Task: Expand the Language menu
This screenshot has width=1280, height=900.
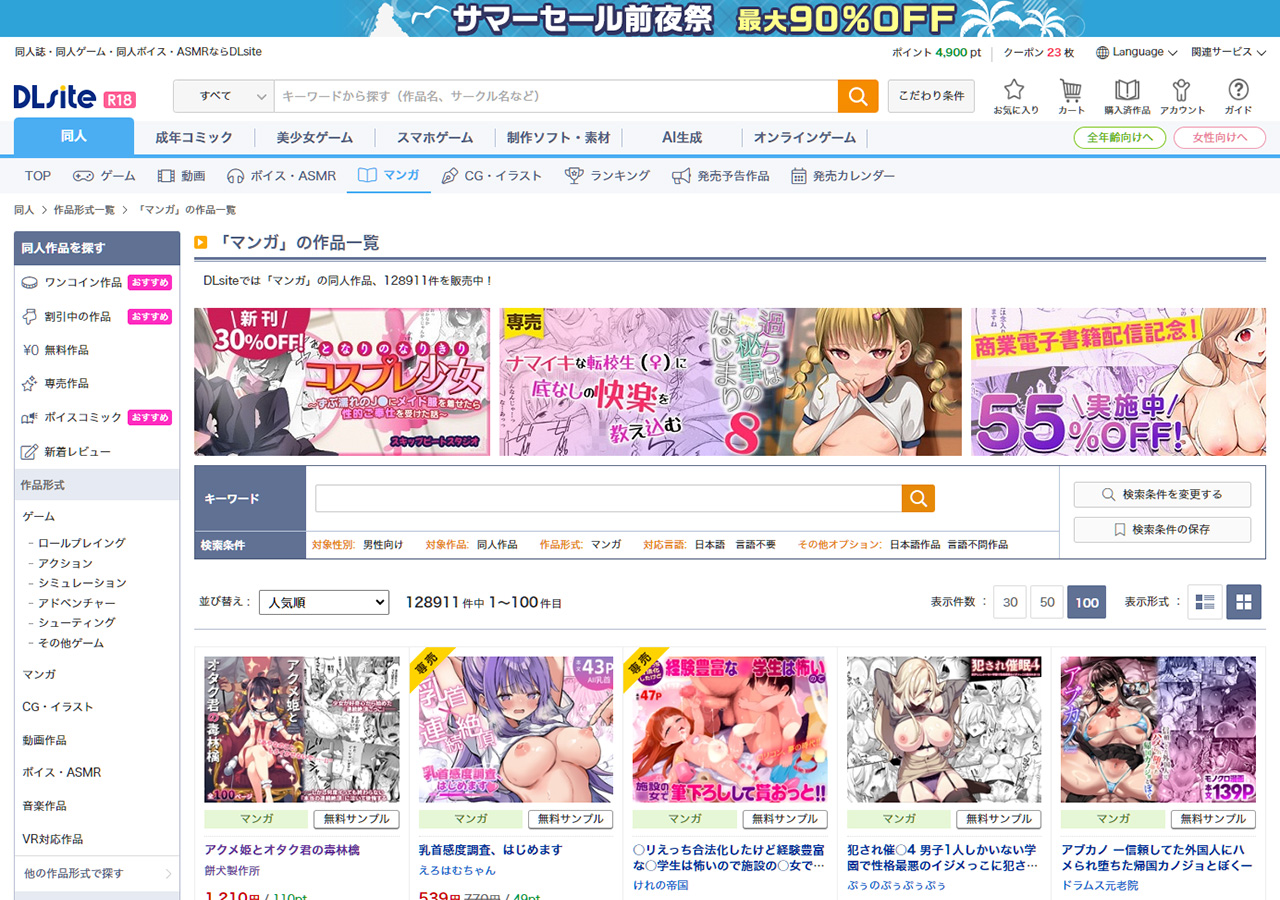Action: pos(1137,52)
